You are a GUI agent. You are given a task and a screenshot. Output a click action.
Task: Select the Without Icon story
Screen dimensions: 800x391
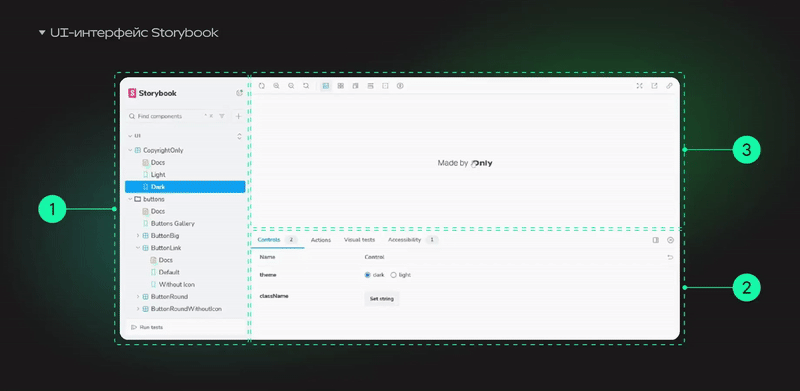[x=172, y=284]
